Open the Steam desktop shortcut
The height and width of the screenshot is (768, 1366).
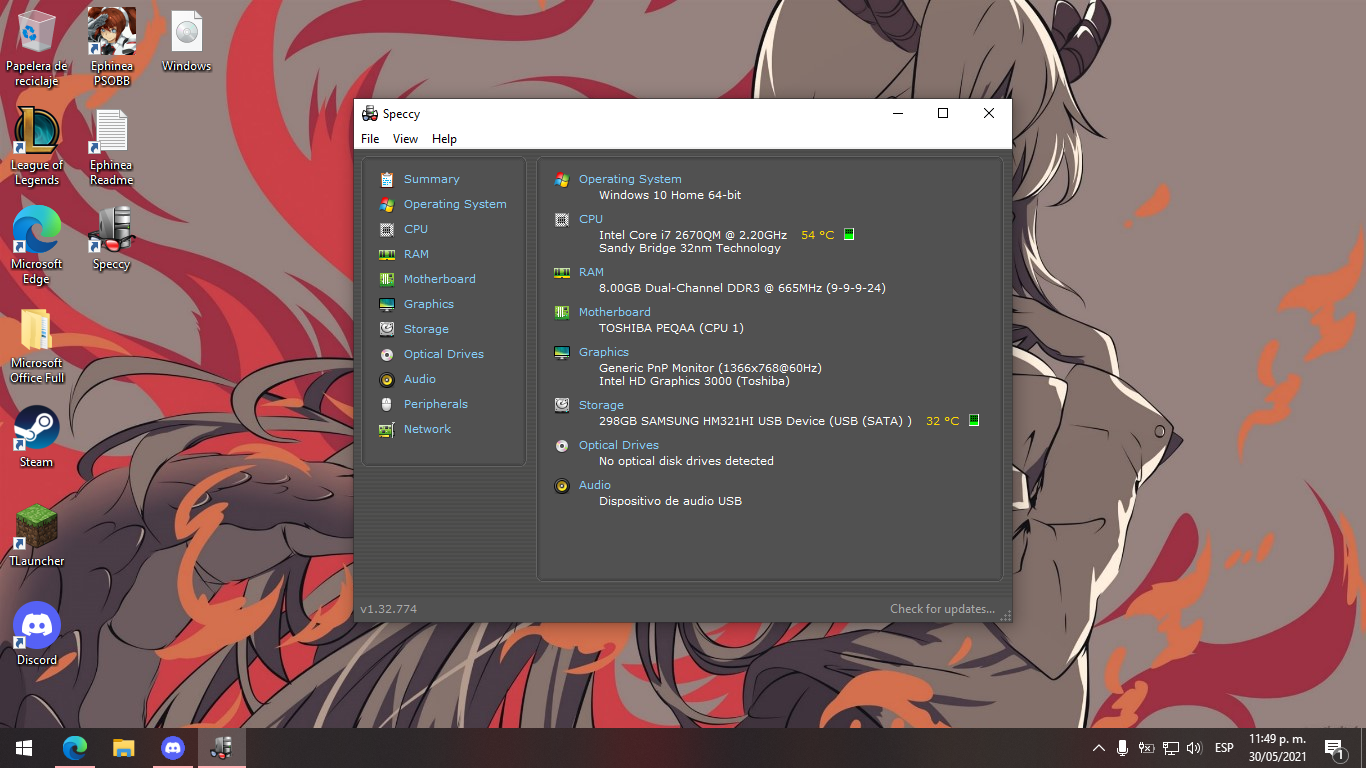point(36,437)
